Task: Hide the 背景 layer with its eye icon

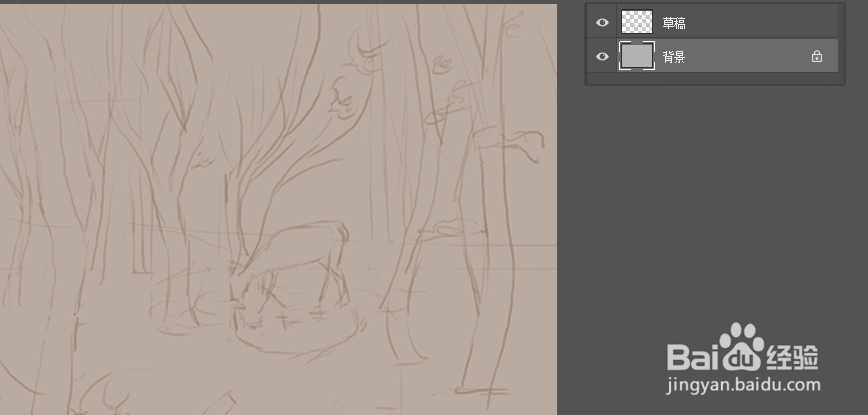Action: pos(602,56)
